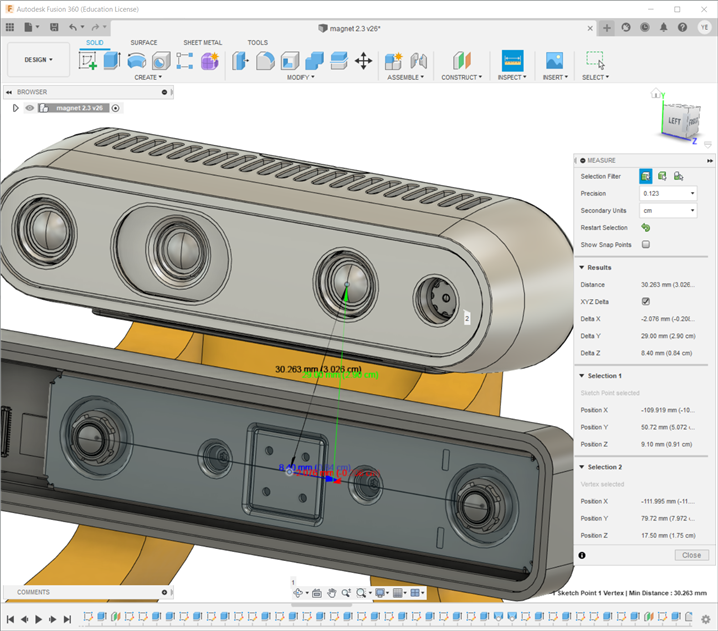Switch to the Sheet Metal tab
The width and height of the screenshot is (718, 631).
[x=203, y=43]
